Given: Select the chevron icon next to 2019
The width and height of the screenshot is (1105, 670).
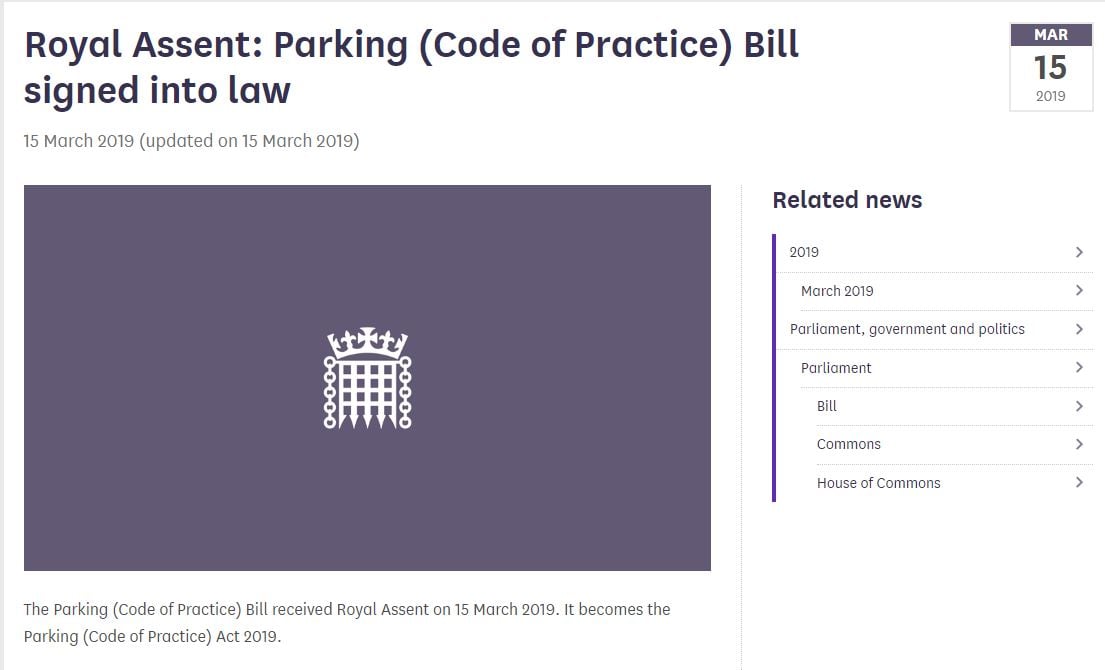Looking at the screenshot, I should 1078,252.
